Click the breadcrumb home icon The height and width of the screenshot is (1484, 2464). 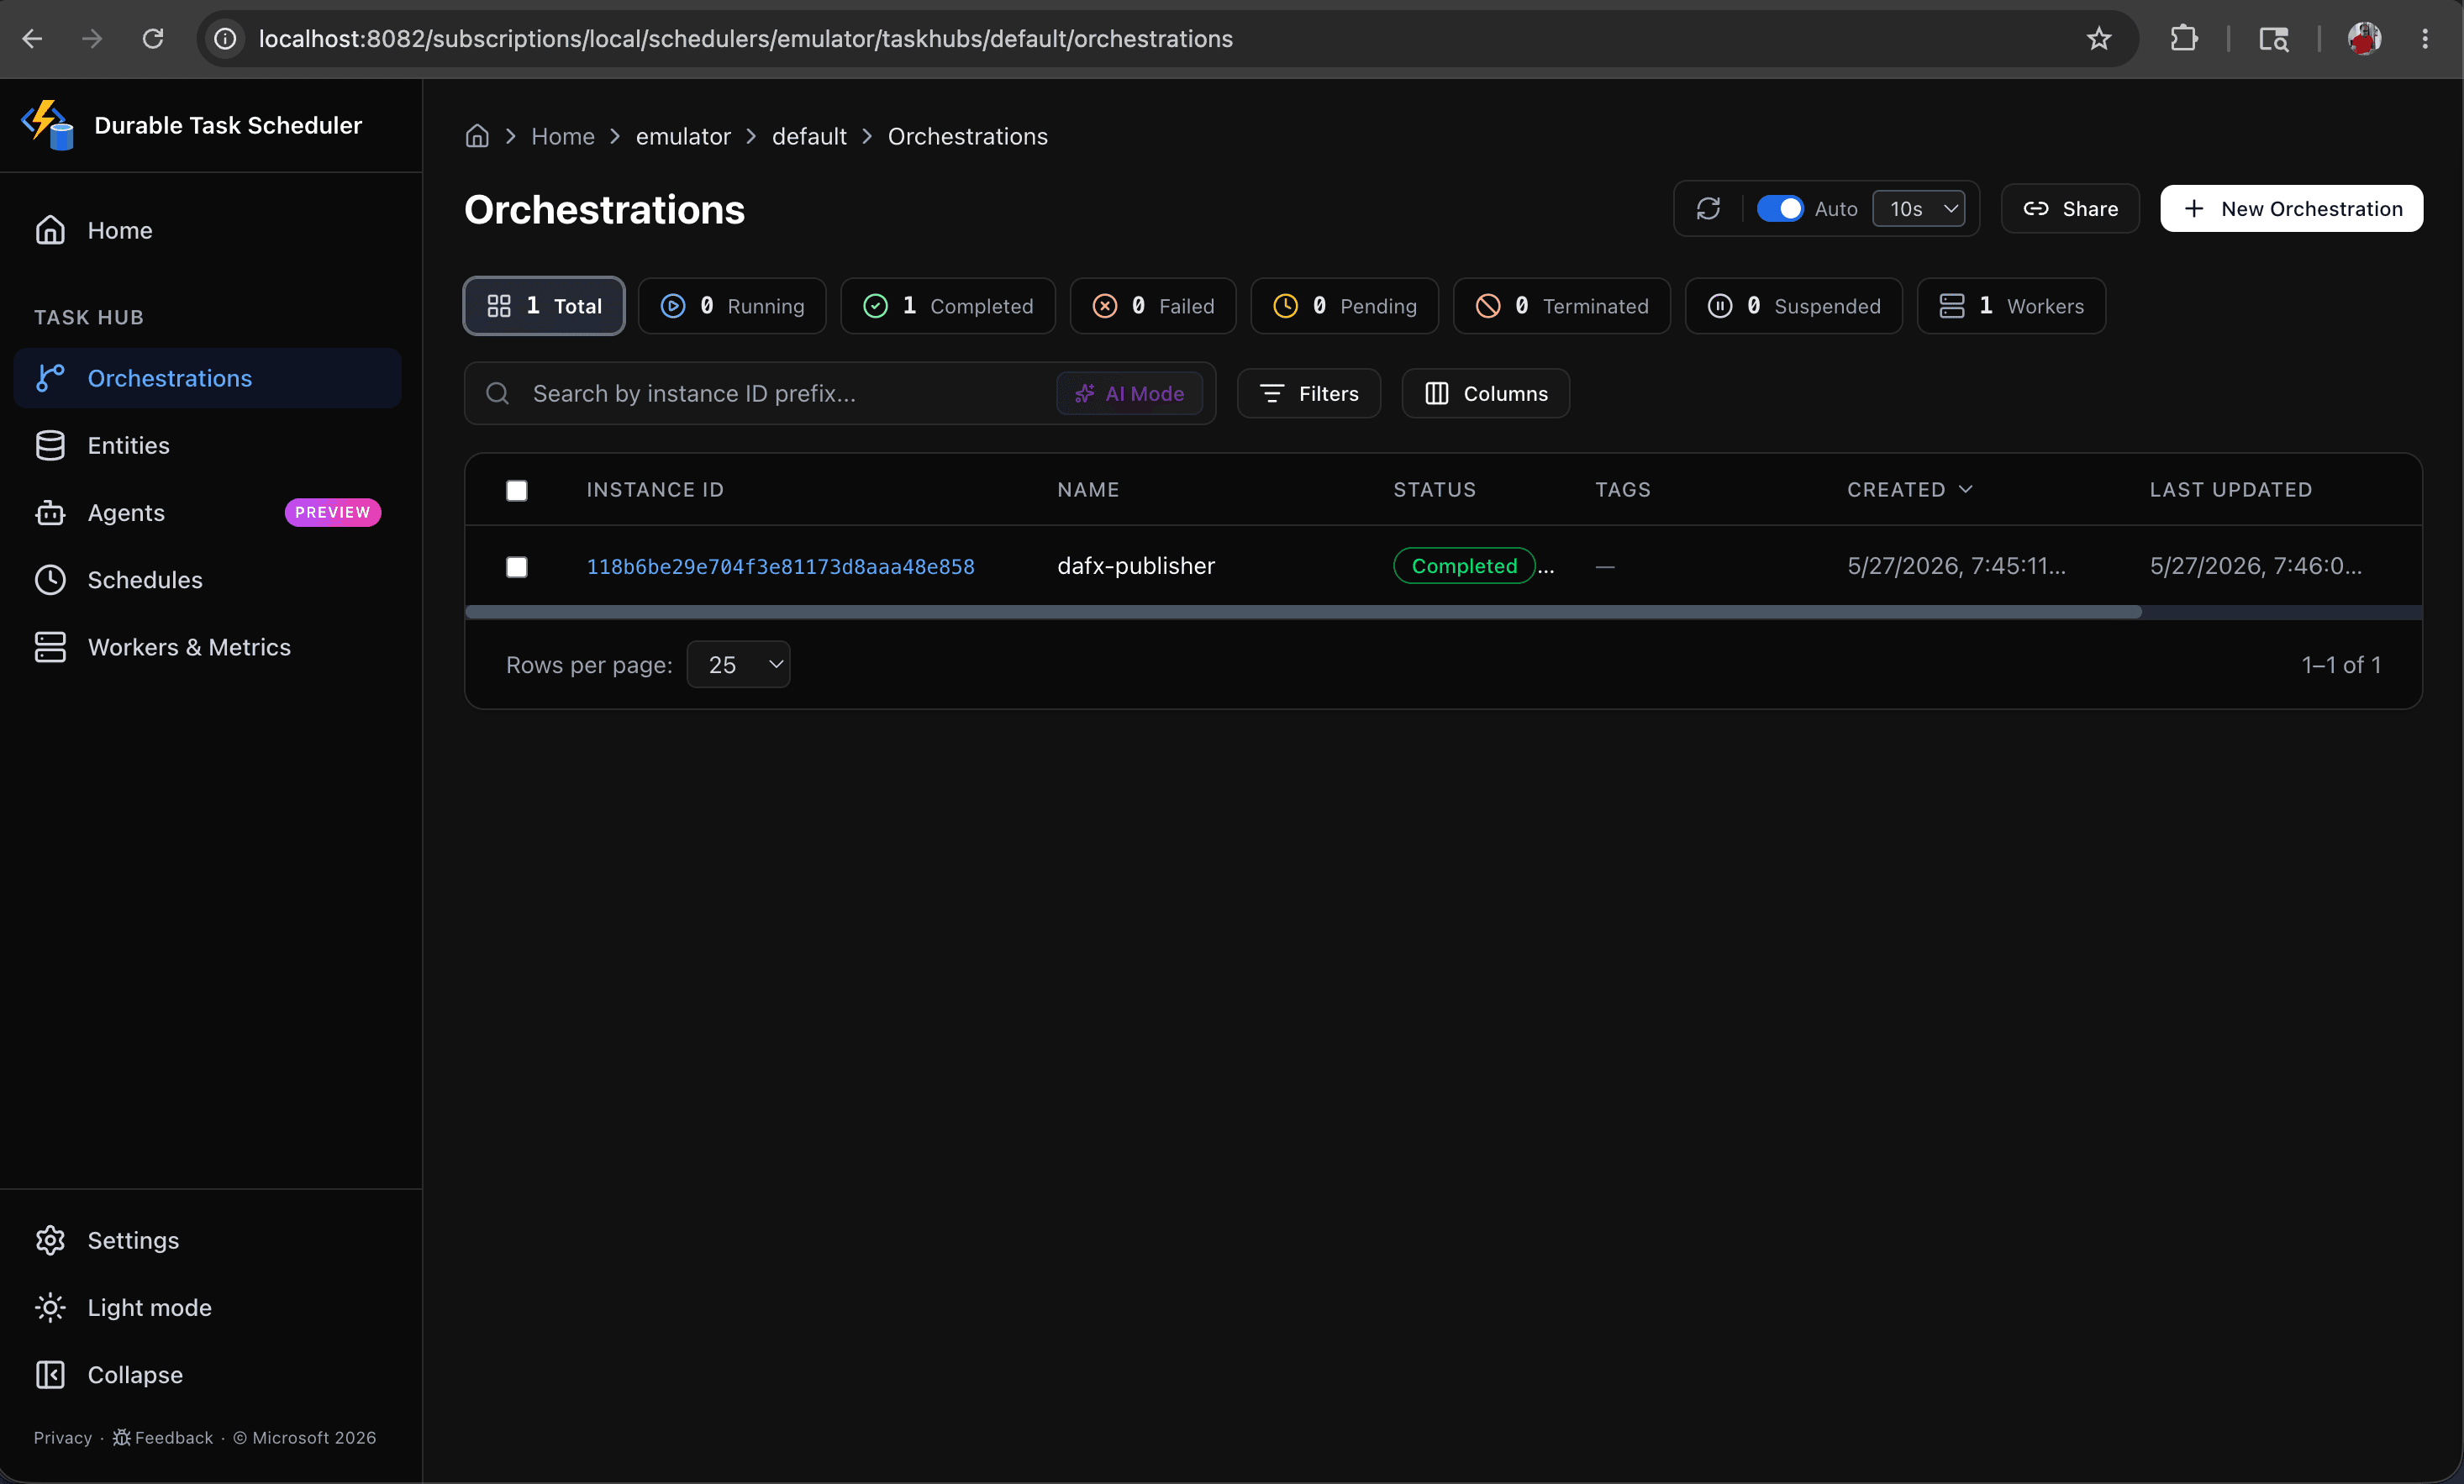(477, 136)
